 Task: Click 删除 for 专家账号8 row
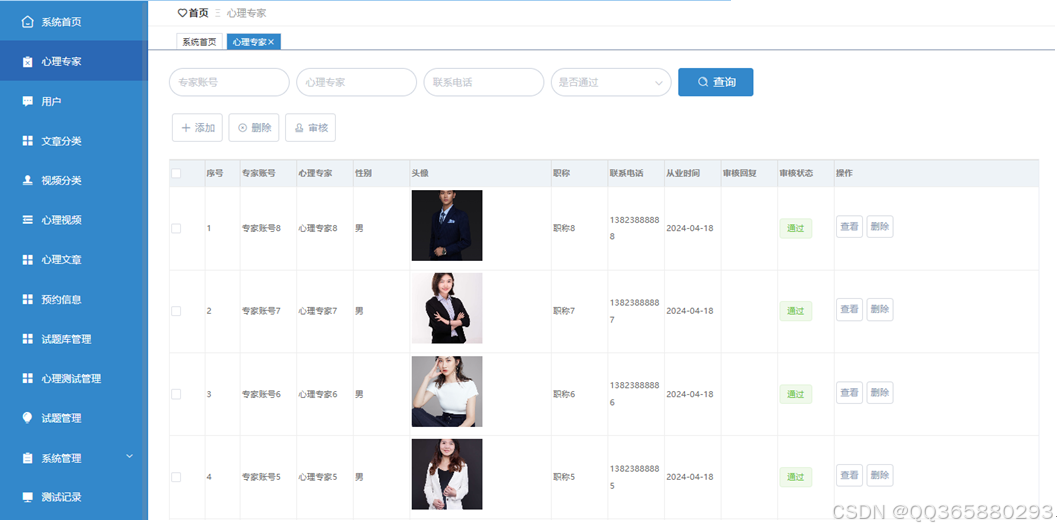pos(880,227)
